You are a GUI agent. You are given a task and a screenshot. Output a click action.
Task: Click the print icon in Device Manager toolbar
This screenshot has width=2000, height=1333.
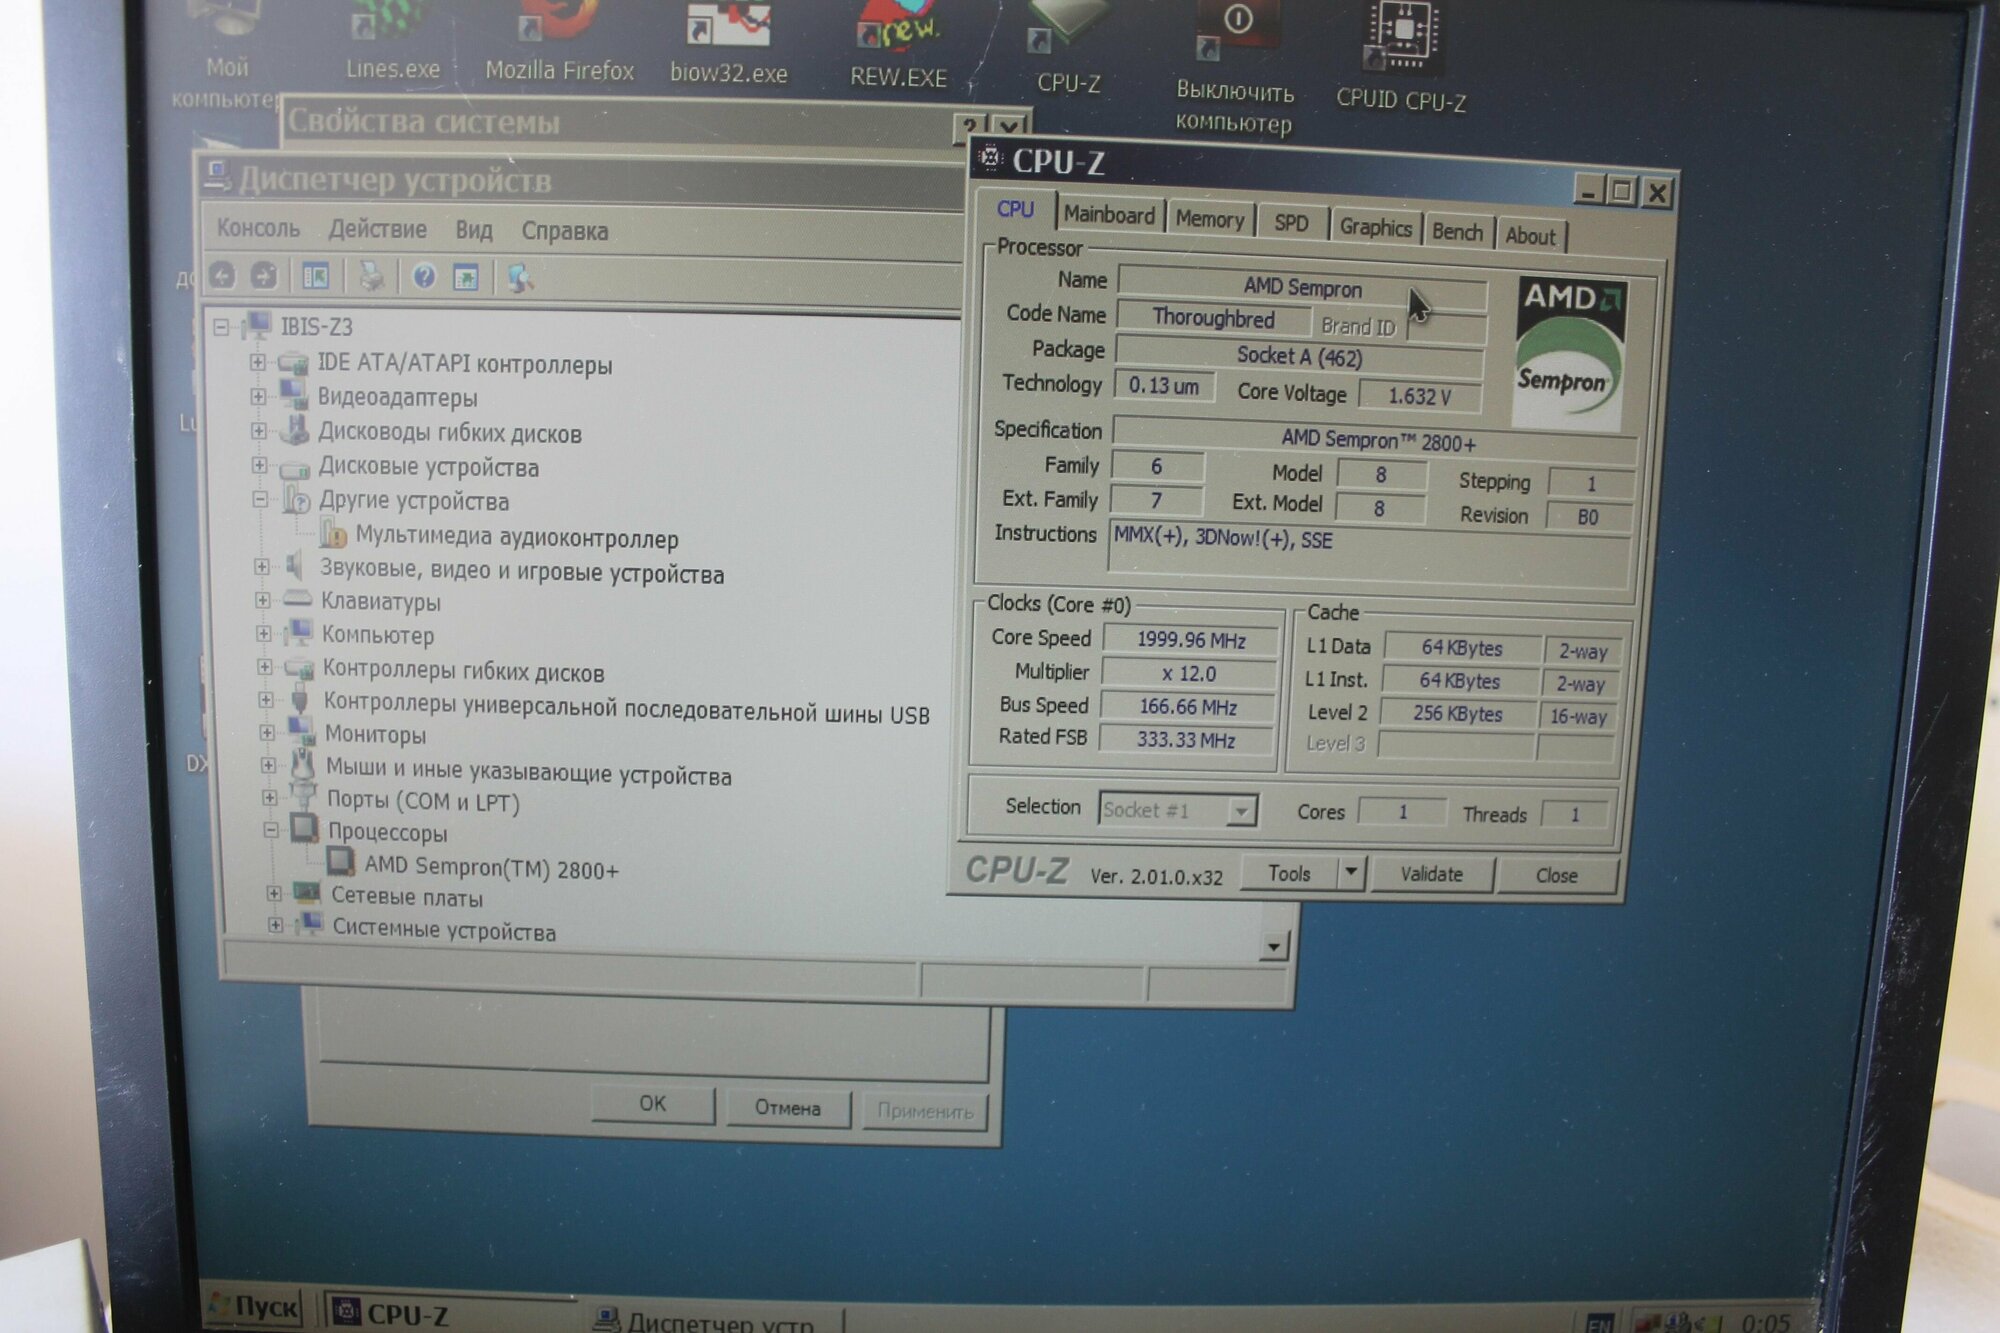pyautogui.click(x=371, y=276)
